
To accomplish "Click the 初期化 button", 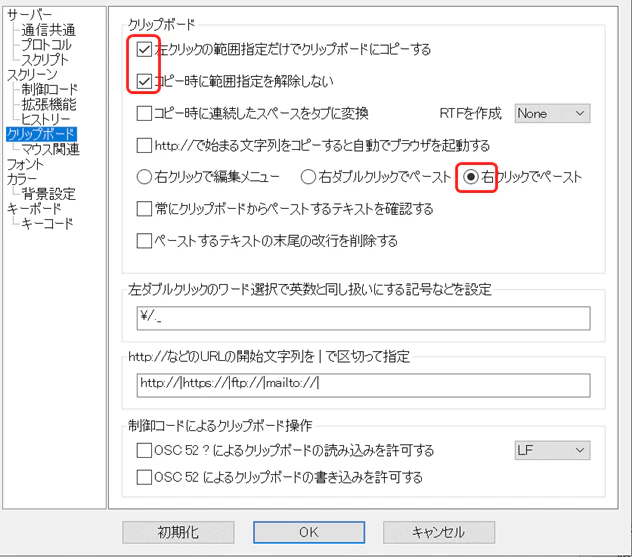I will click(x=178, y=532).
